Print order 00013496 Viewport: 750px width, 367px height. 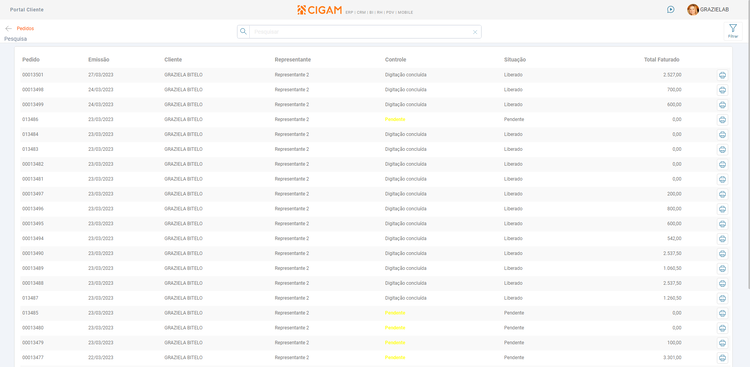722,209
